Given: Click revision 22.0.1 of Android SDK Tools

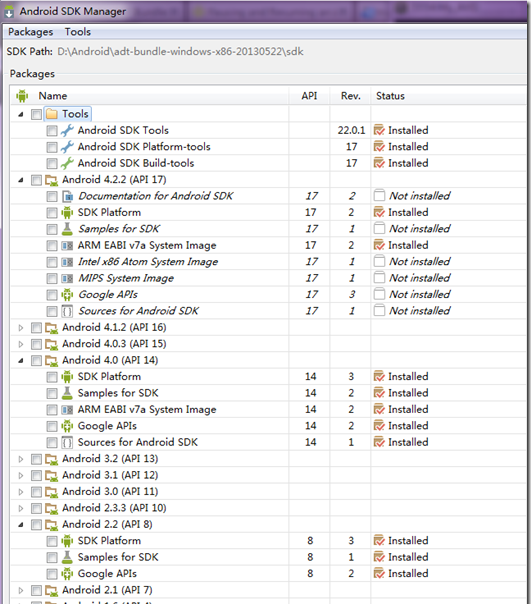Looking at the screenshot, I should click(351, 130).
